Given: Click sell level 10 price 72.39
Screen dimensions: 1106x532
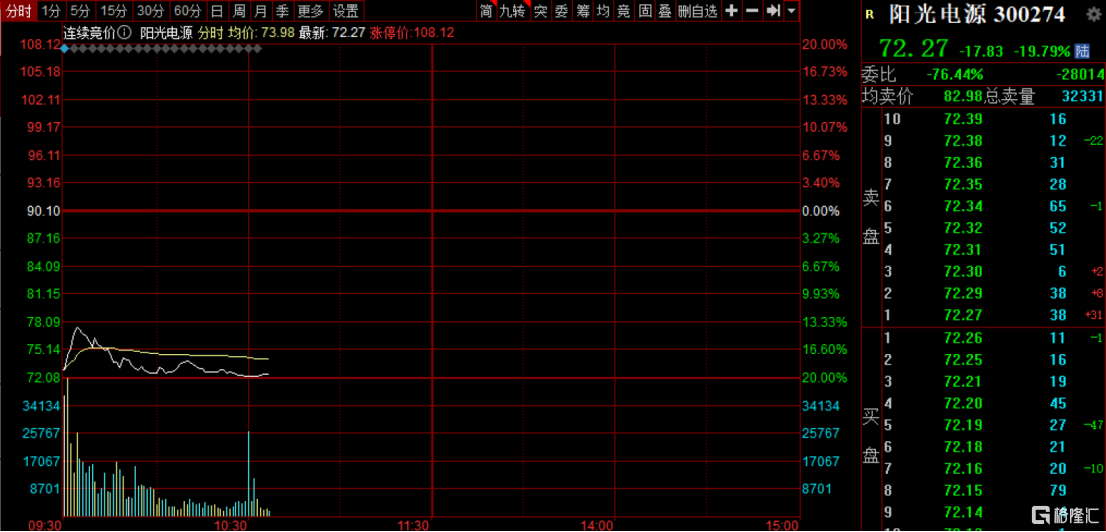Looking at the screenshot, I should click(964, 119).
